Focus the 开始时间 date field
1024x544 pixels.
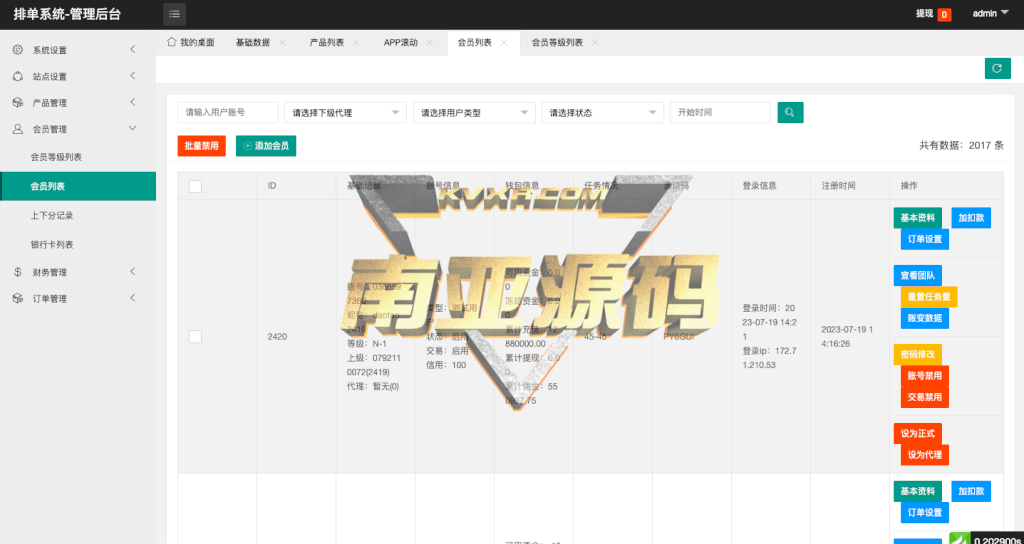[x=720, y=112]
